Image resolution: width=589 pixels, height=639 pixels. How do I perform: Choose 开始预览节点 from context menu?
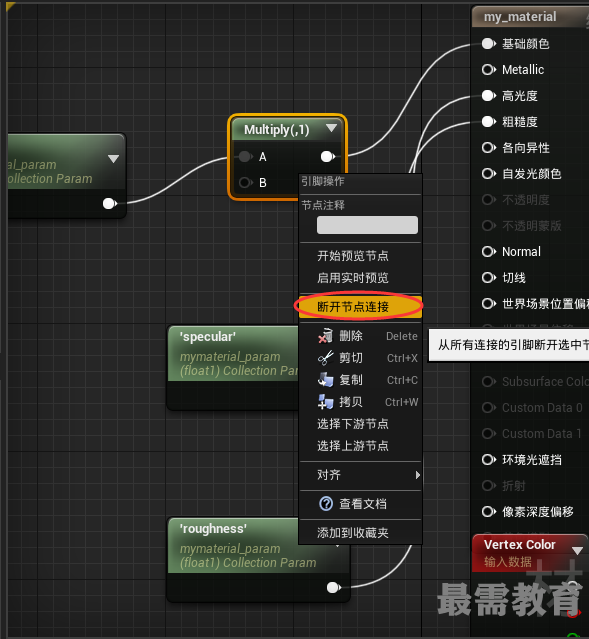360,256
